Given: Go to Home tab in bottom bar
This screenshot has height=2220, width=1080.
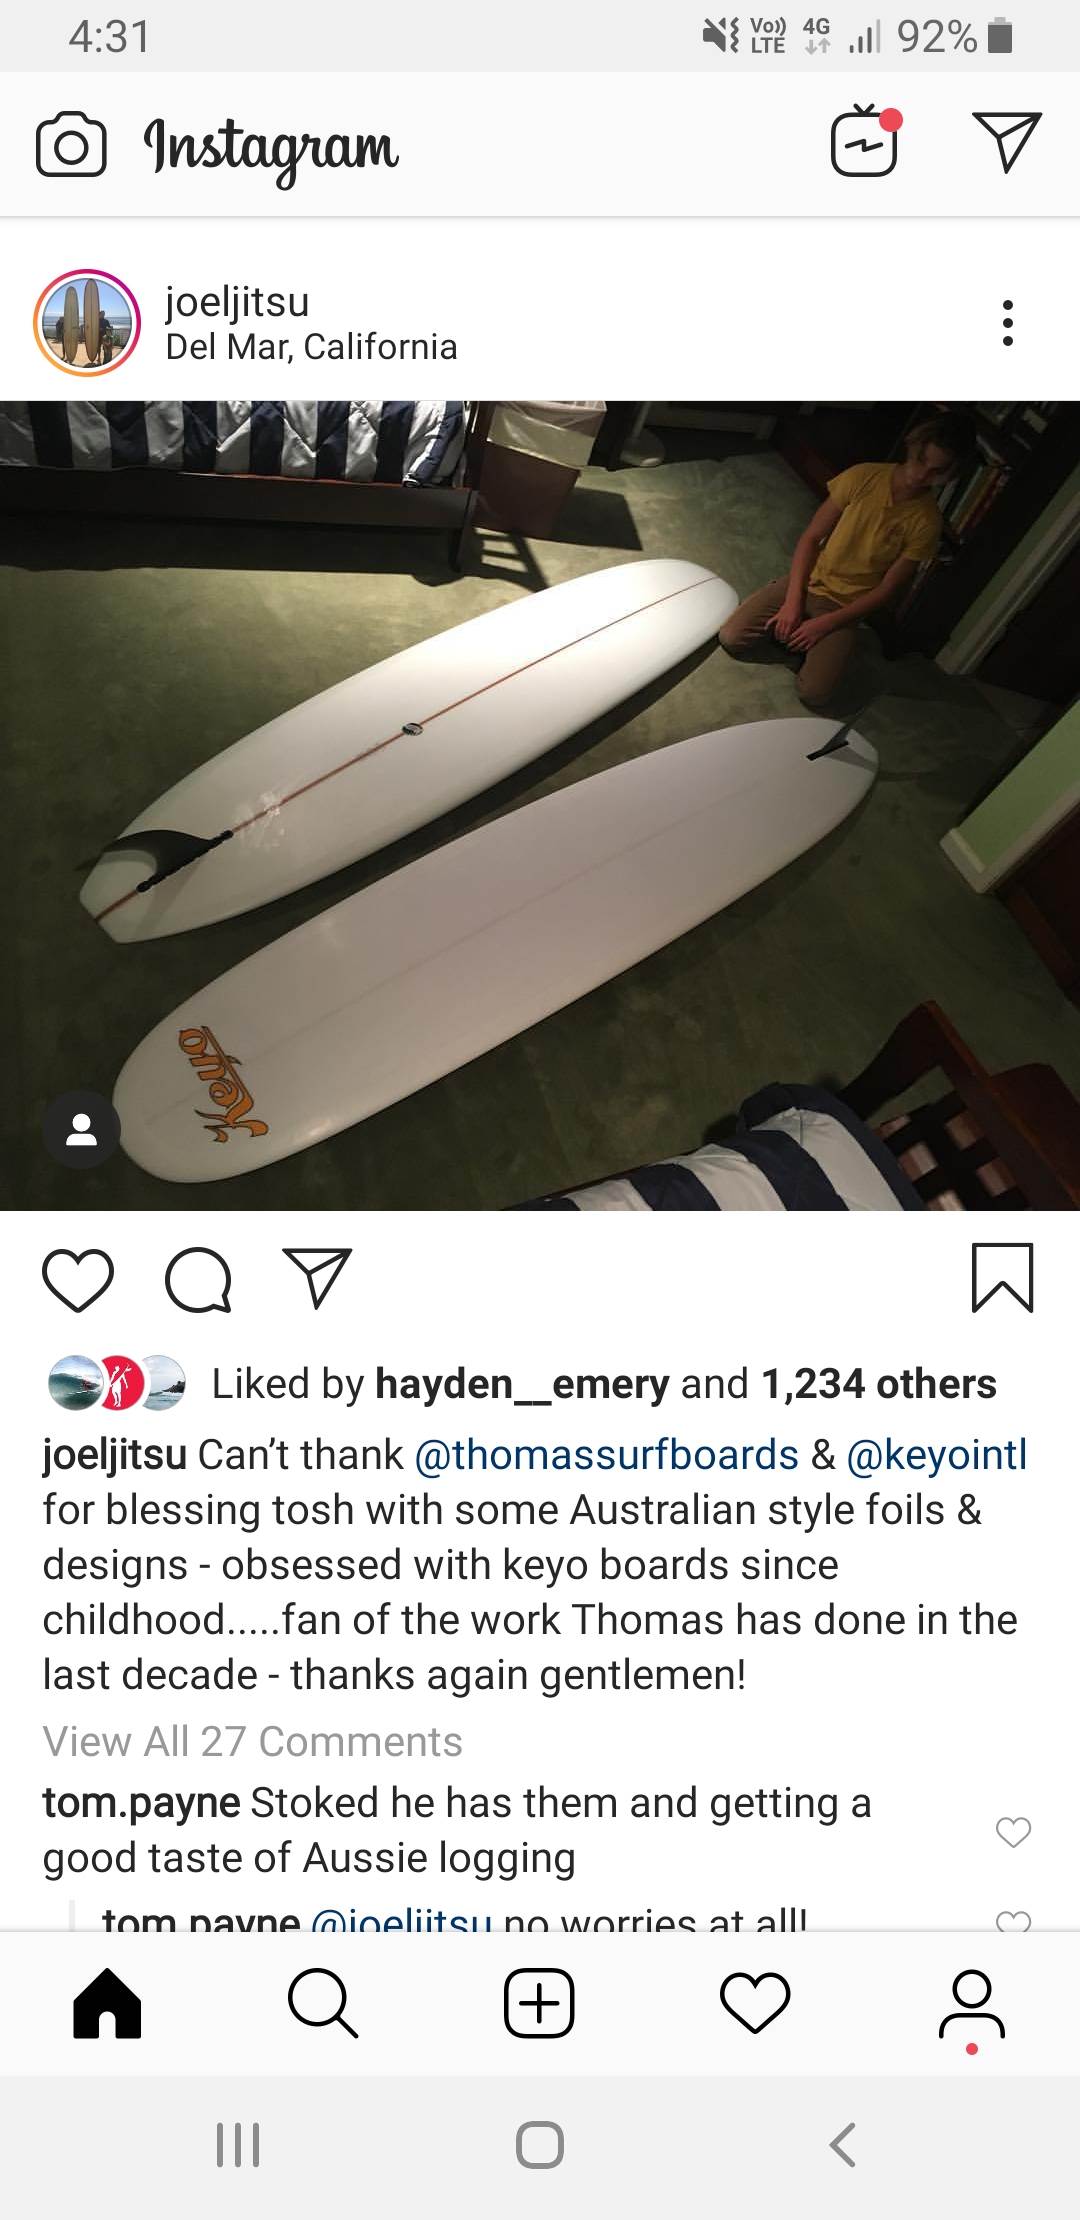Looking at the screenshot, I should 107,2003.
